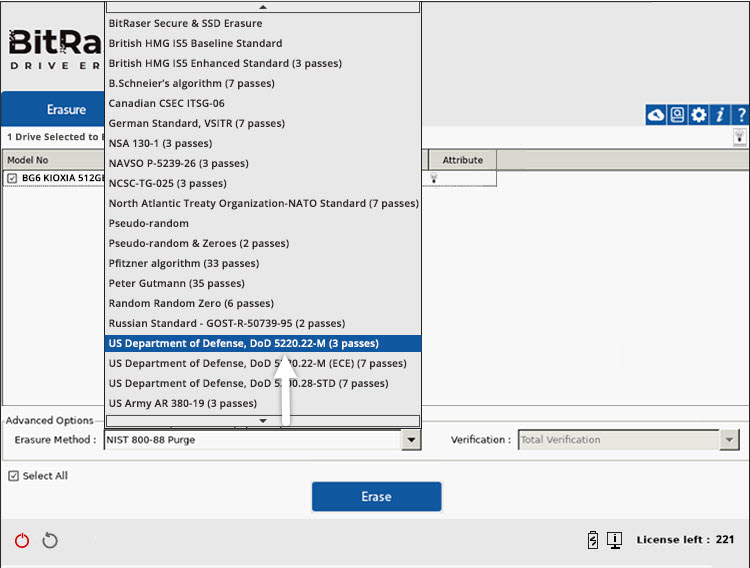Select DoD 5220.22-M (3 passes)

tap(263, 344)
